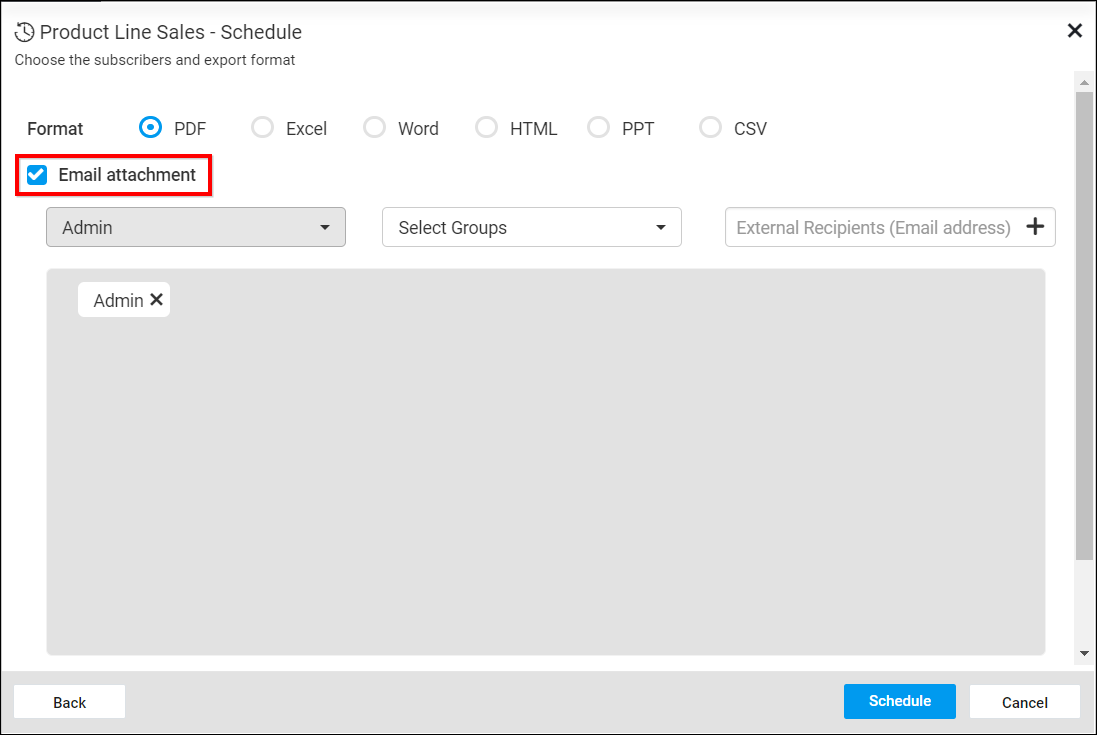
Task: Uncheck the Email attachment checkbox
Action: (37, 175)
